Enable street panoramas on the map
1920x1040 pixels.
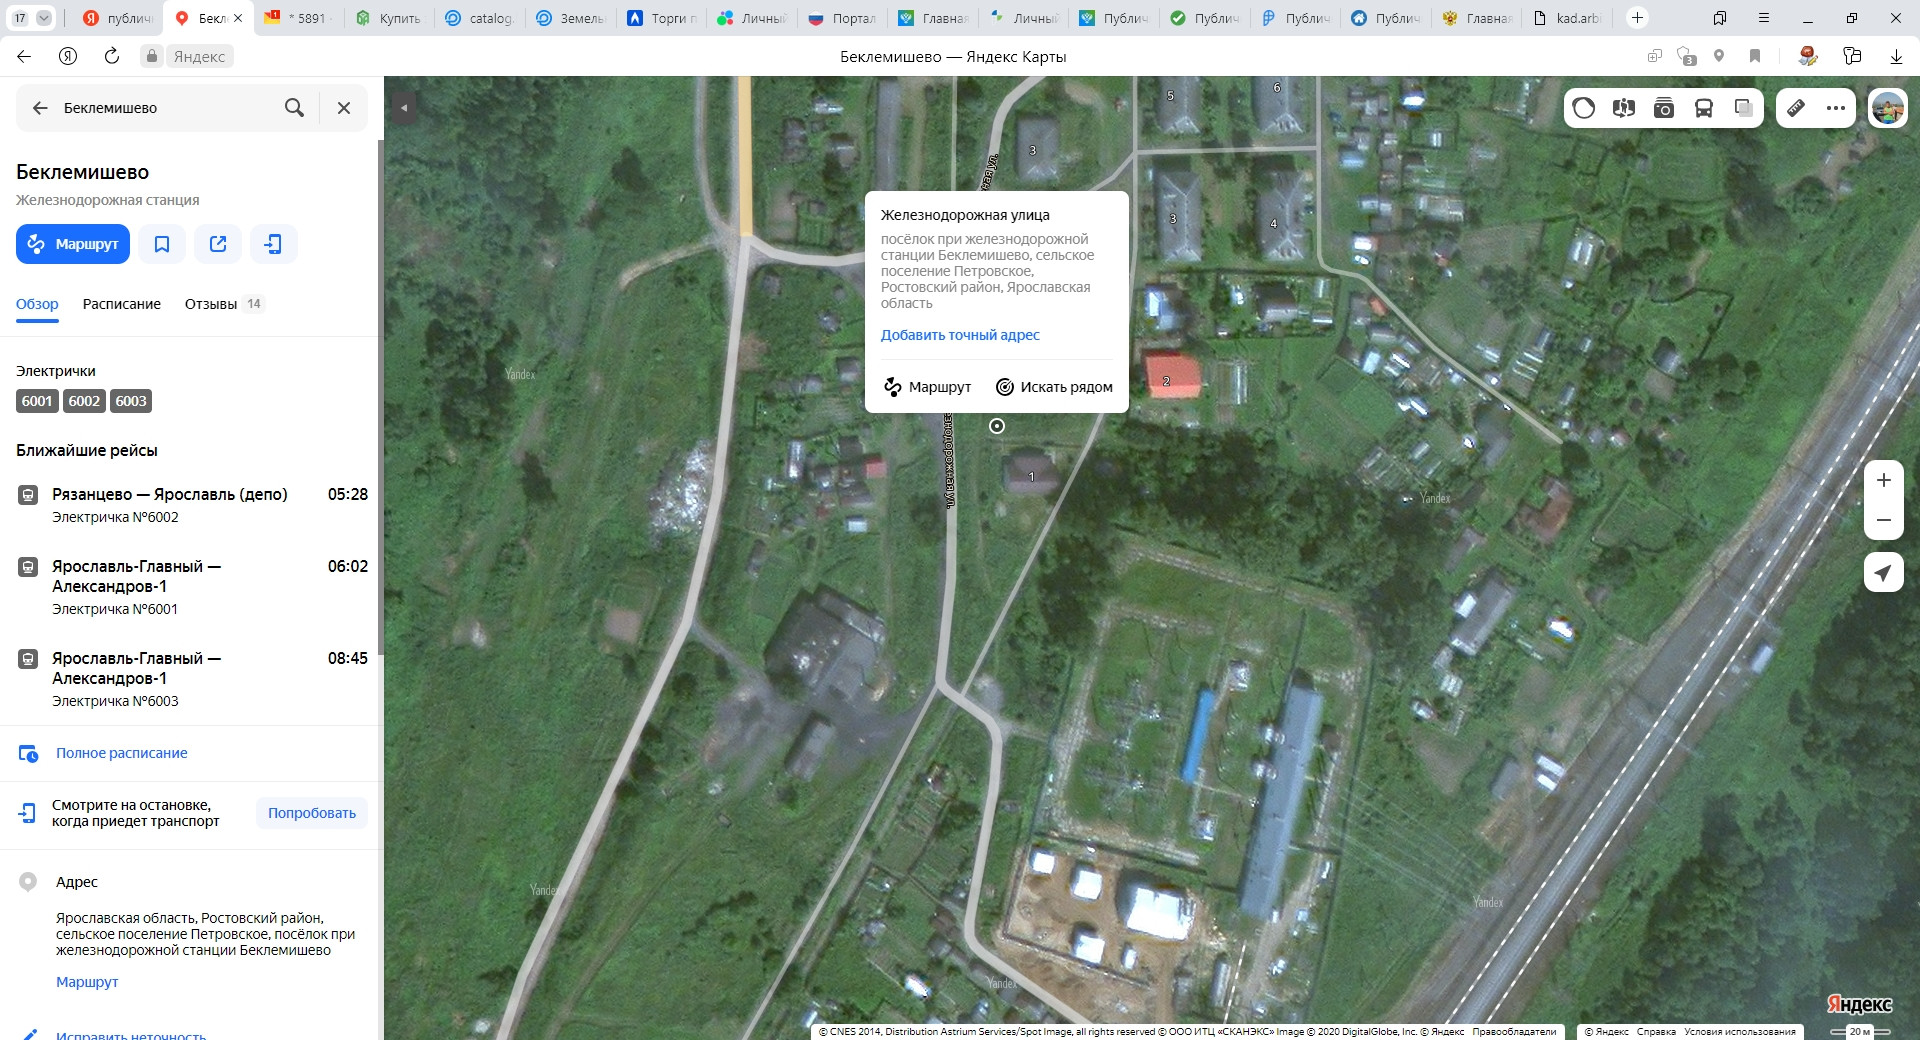pos(1624,108)
